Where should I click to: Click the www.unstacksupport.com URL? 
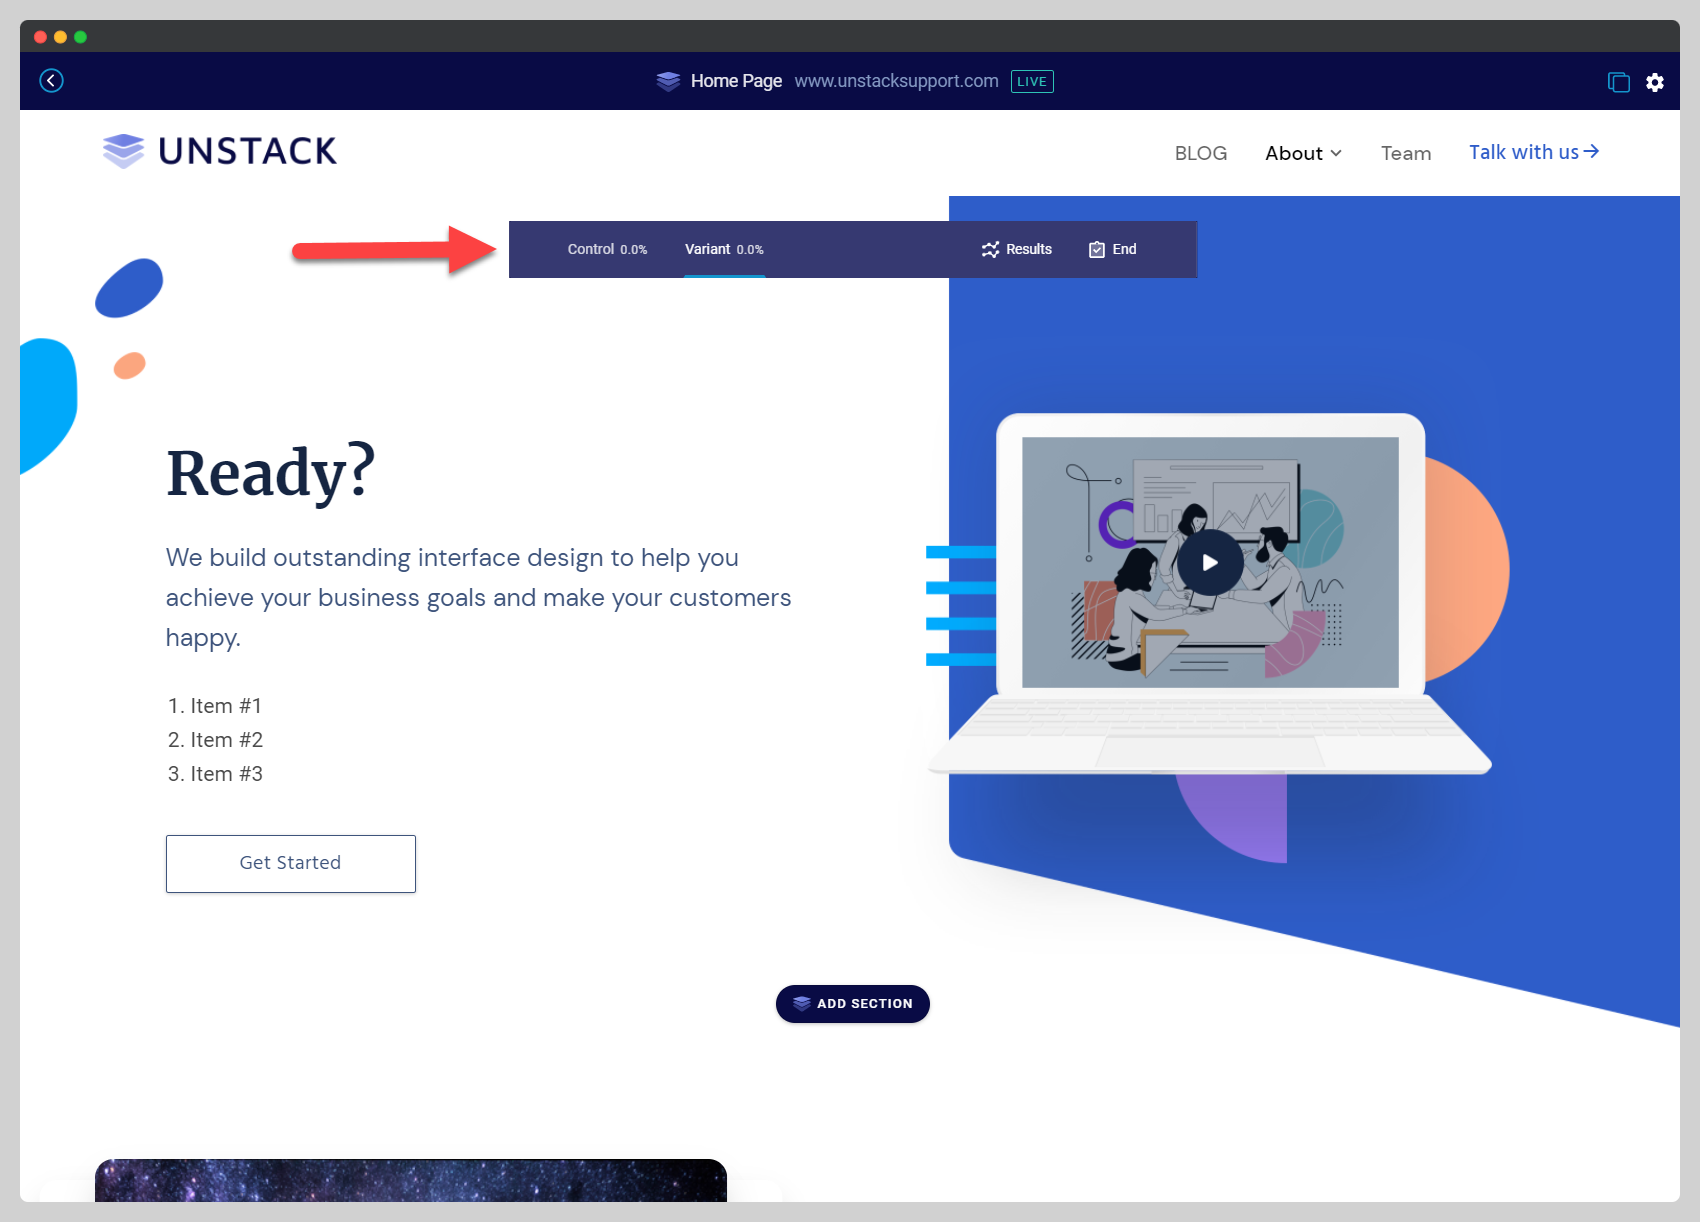point(896,81)
